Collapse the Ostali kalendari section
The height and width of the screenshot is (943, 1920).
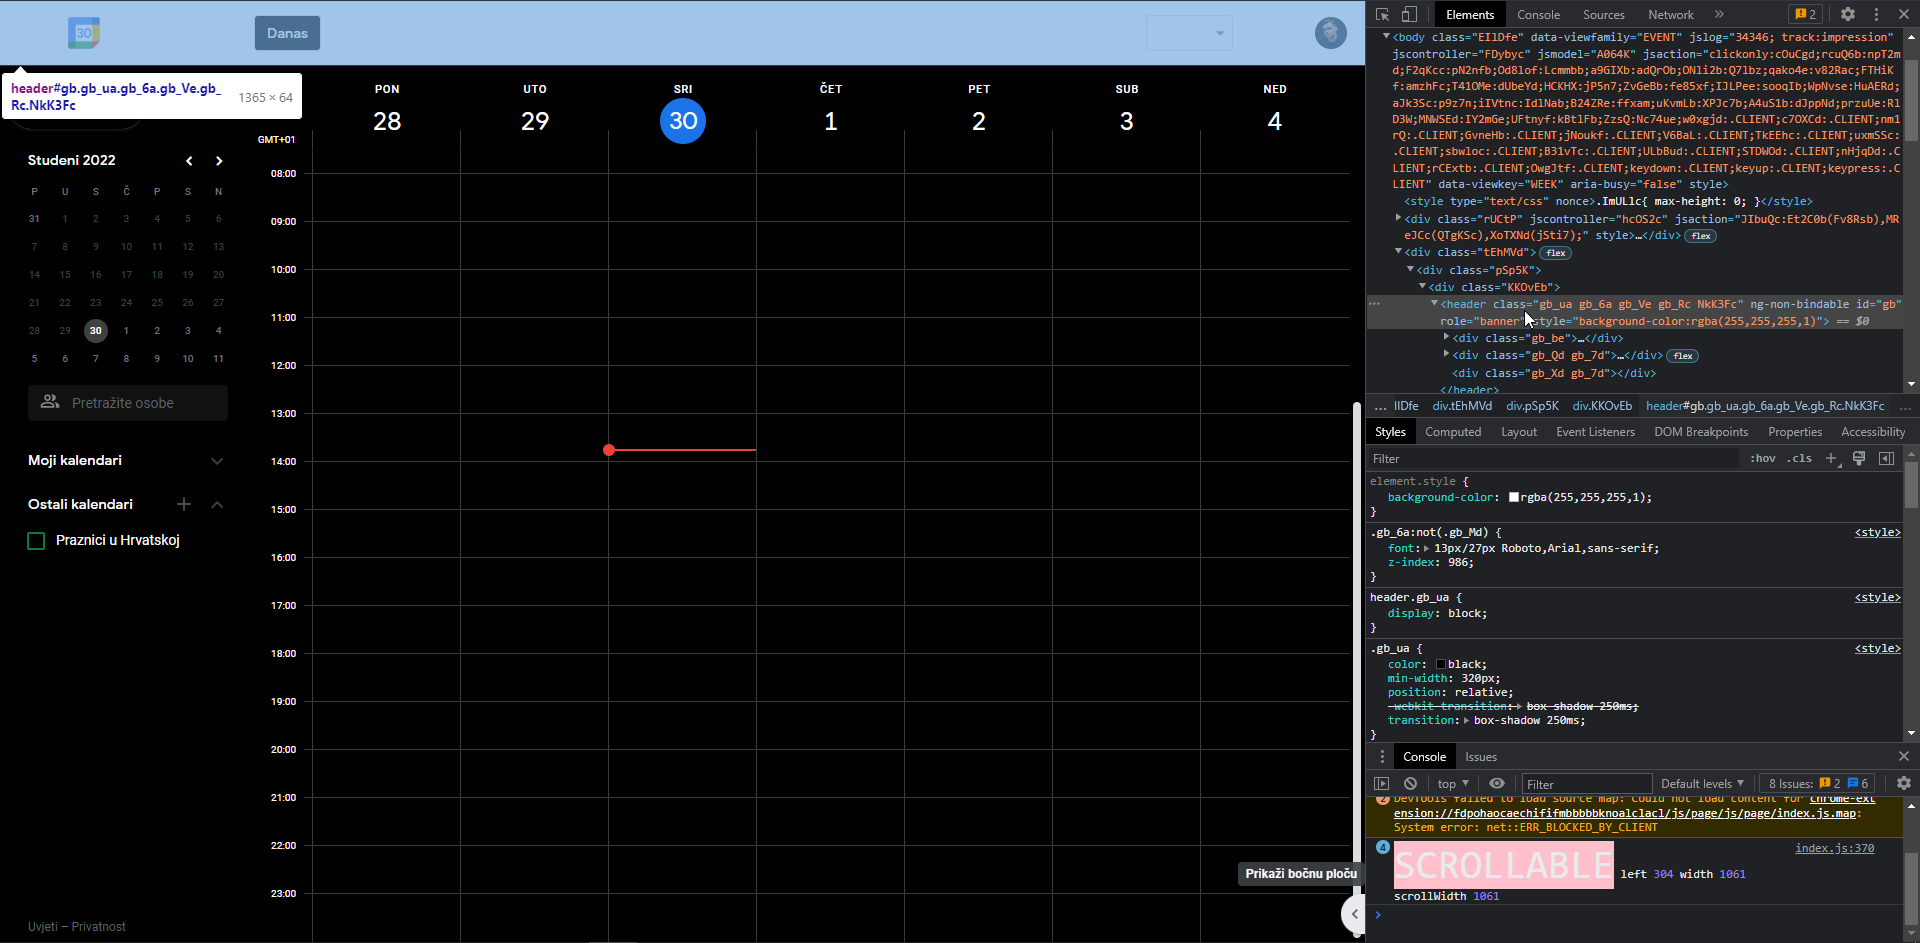[x=217, y=504]
